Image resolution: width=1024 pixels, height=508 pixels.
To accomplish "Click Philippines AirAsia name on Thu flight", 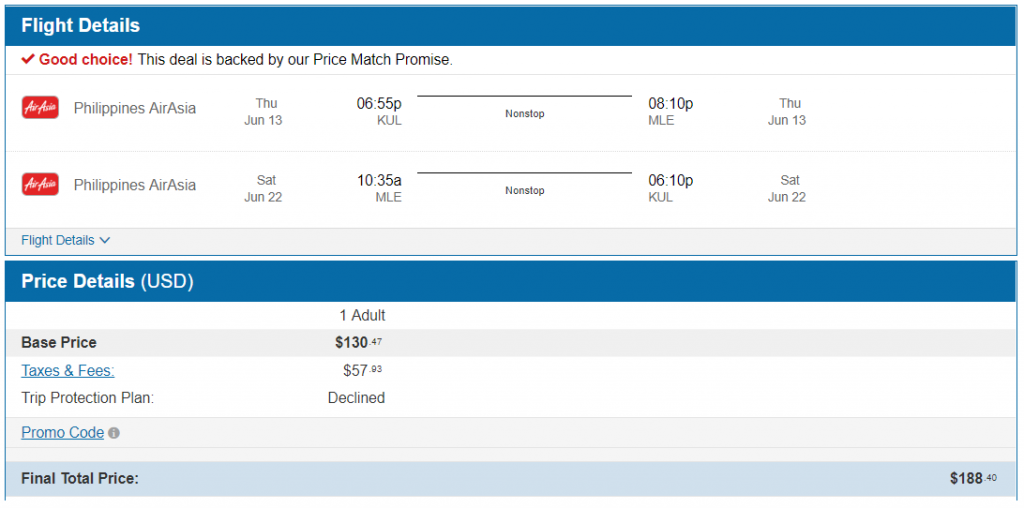I will pos(135,108).
